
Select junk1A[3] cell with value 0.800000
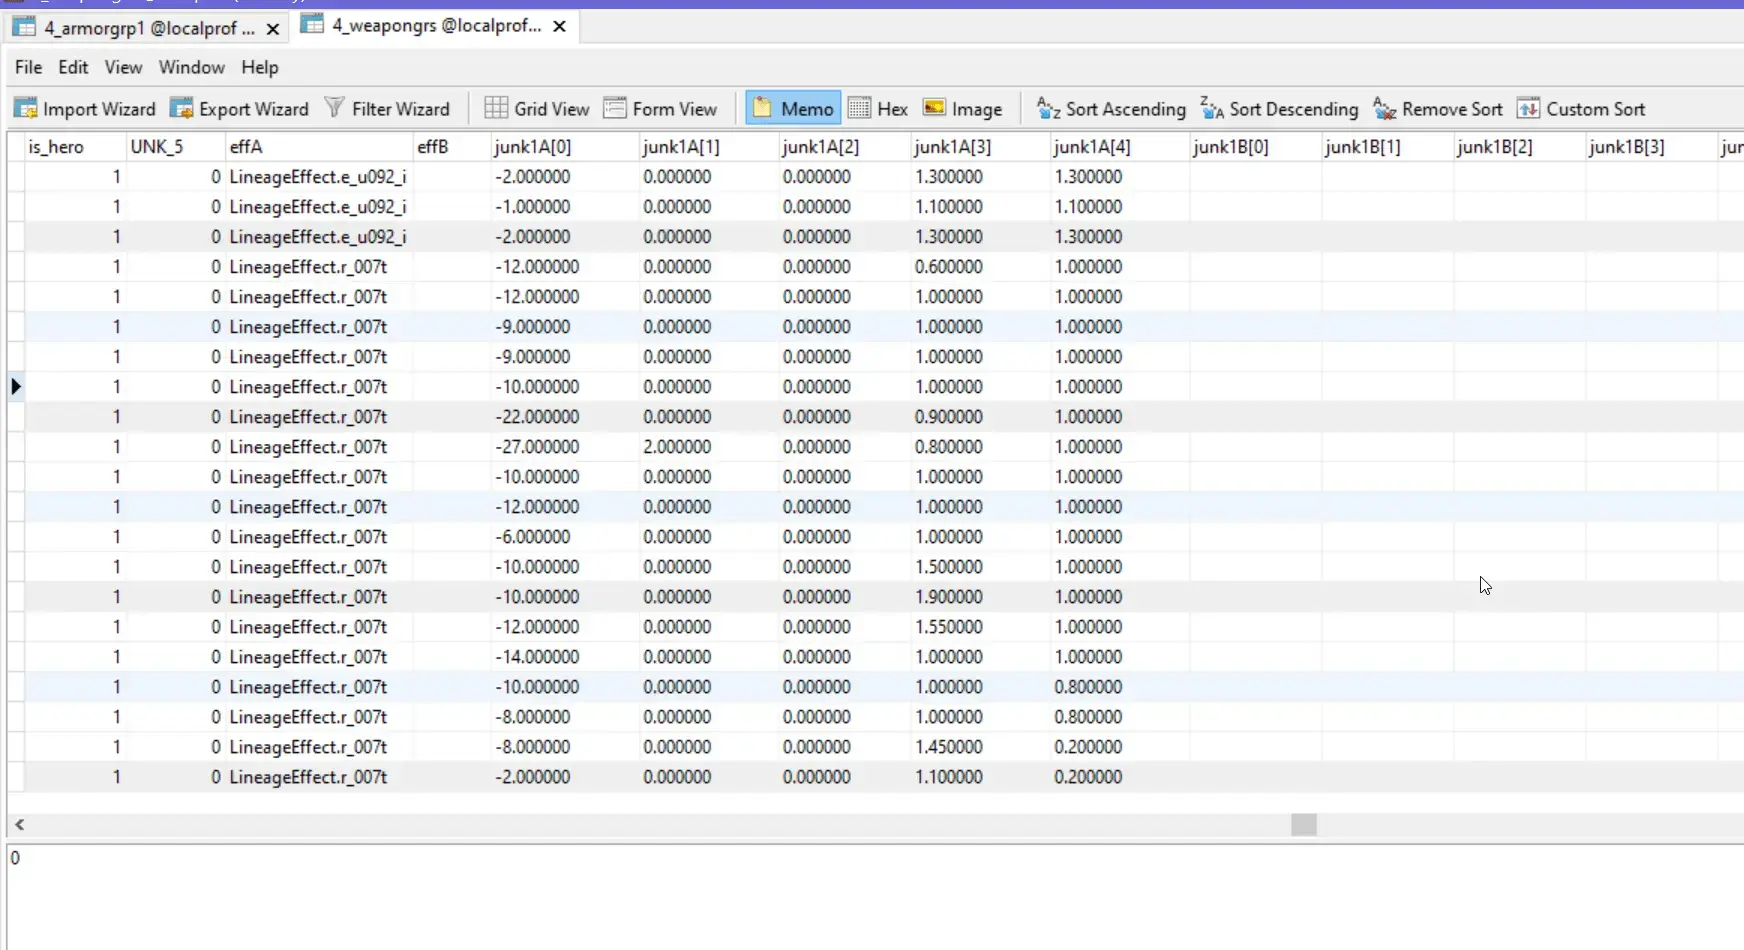click(980, 447)
